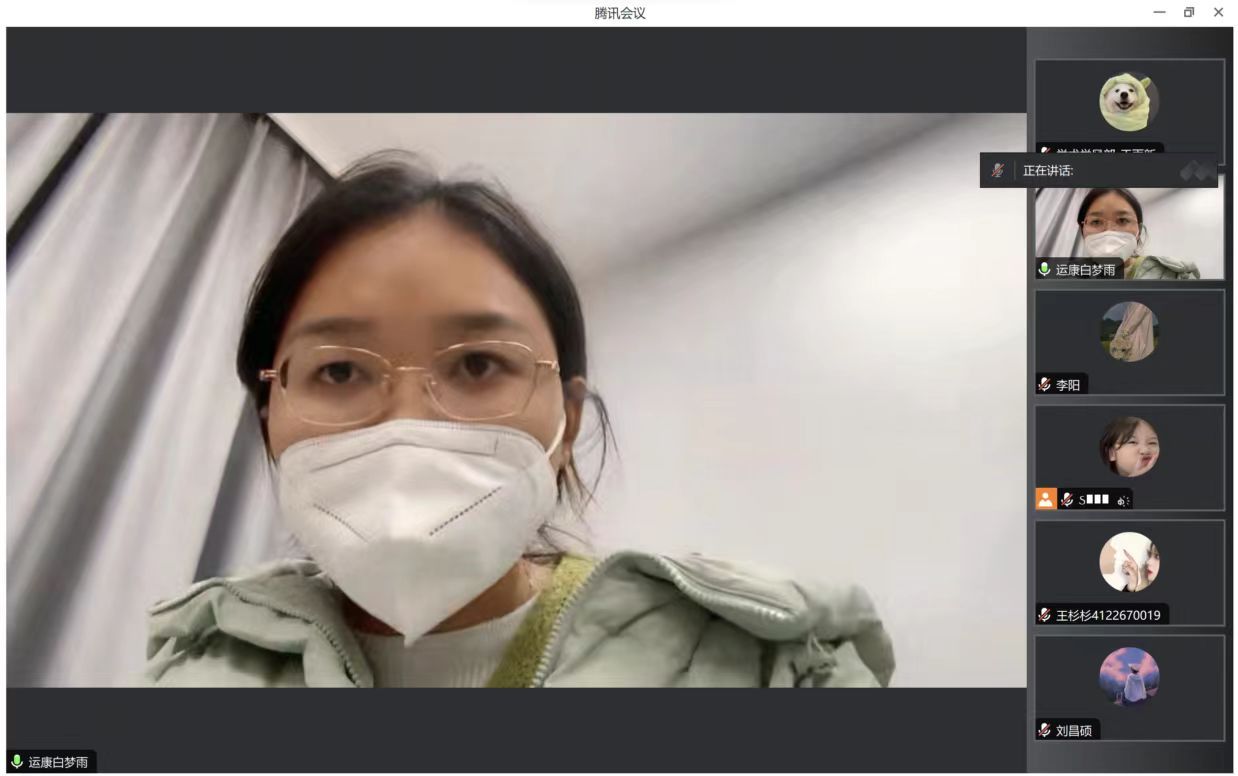Click the 正在讲话 speaking indicator bar
1238x776 pixels.
[1100, 171]
